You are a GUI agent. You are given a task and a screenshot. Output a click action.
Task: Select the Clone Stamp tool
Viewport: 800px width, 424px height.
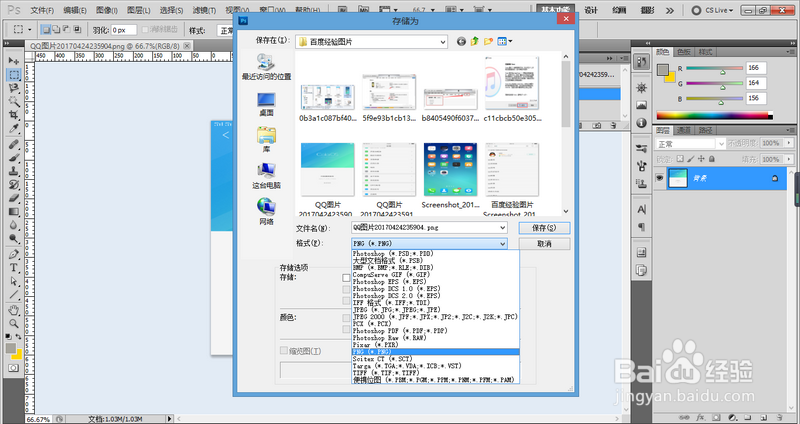tap(14, 171)
